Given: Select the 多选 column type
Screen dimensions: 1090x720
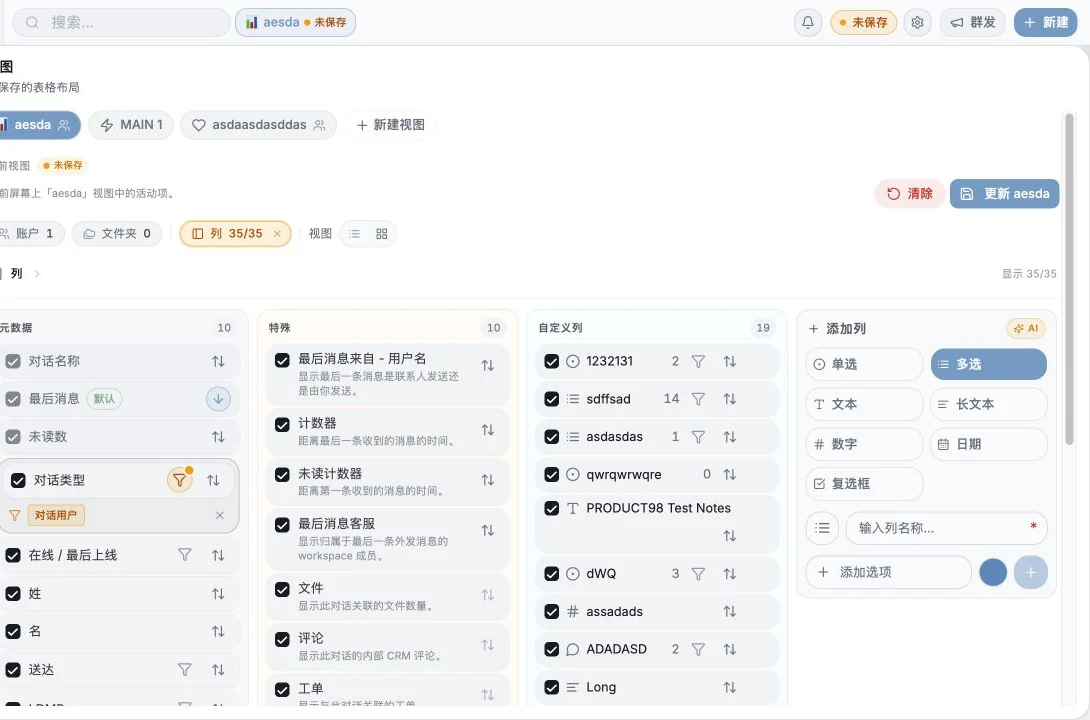Looking at the screenshot, I should click(x=989, y=364).
